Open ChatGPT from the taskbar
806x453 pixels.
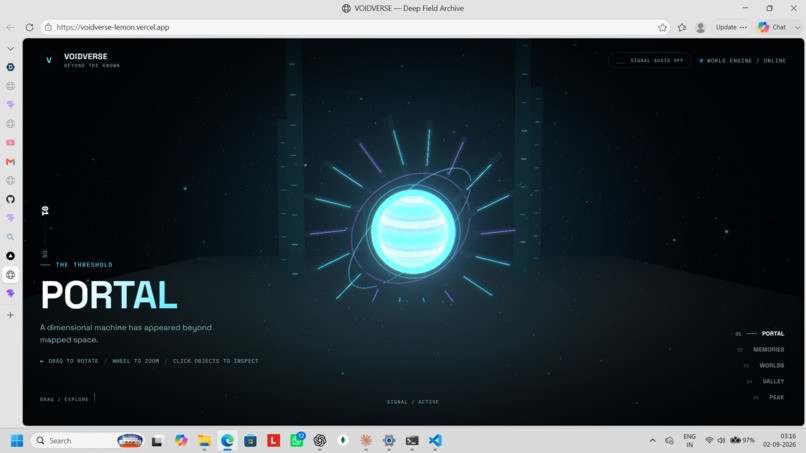(x=320, y=441)
